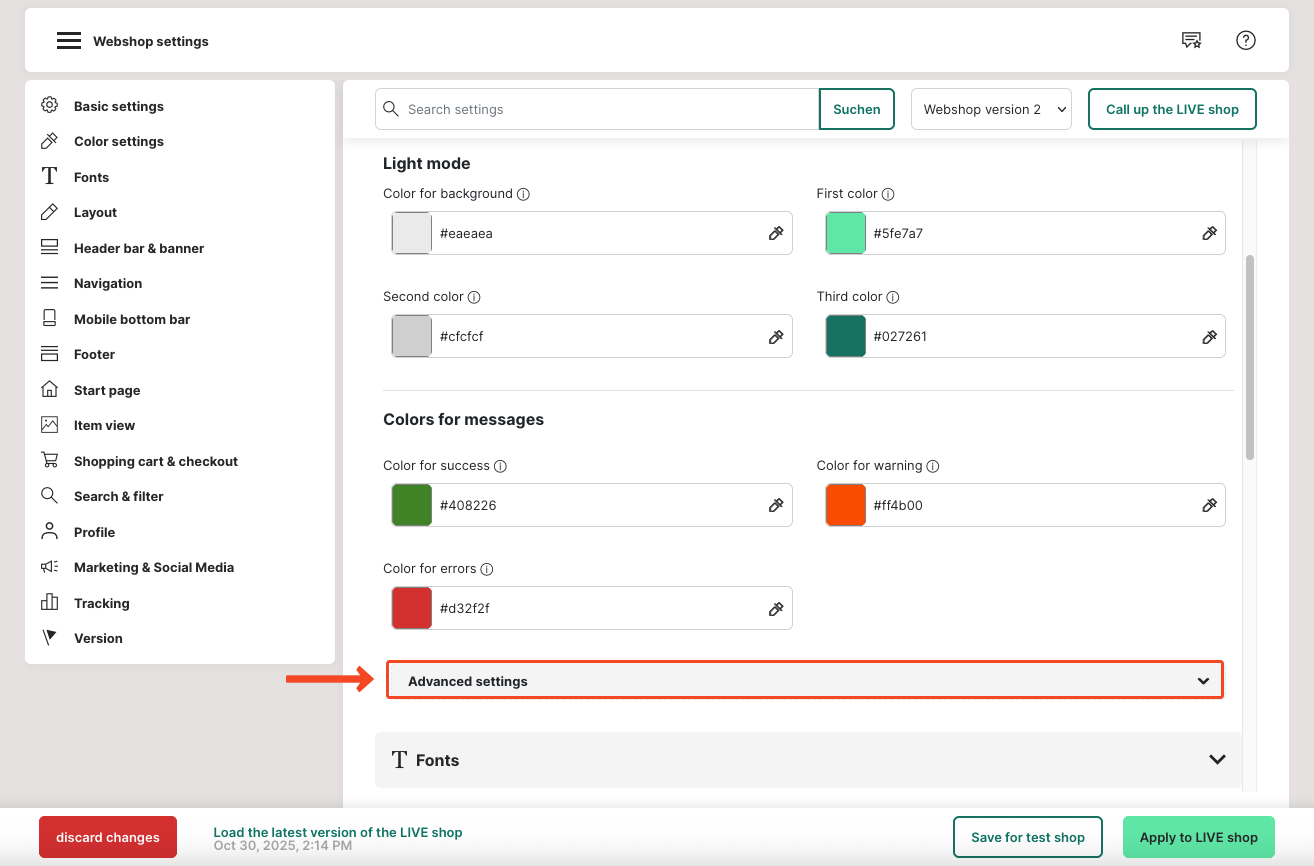
Task: Click info icon next to First color
Action: pos(888,194)
